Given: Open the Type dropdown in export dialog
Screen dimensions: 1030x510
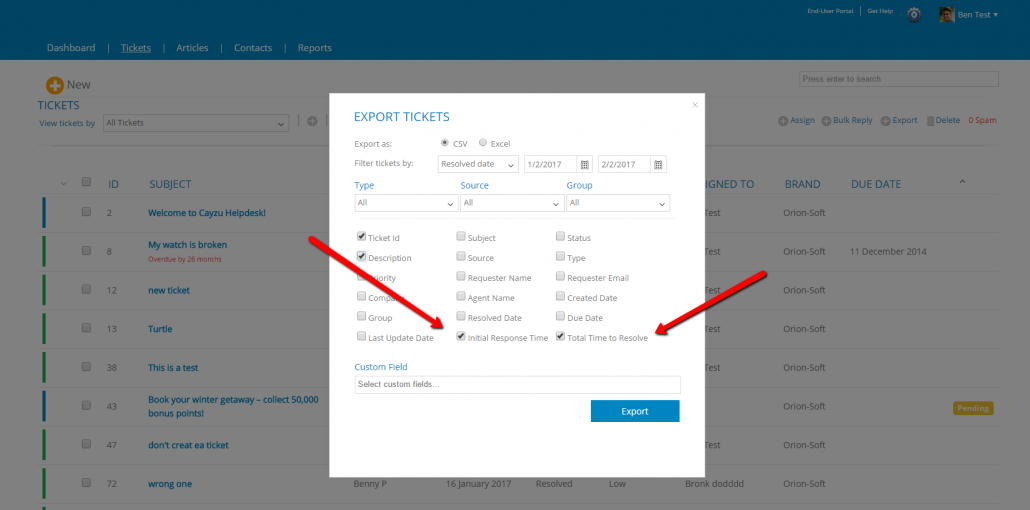Looking at the screenshot, I should coord(406,203).
